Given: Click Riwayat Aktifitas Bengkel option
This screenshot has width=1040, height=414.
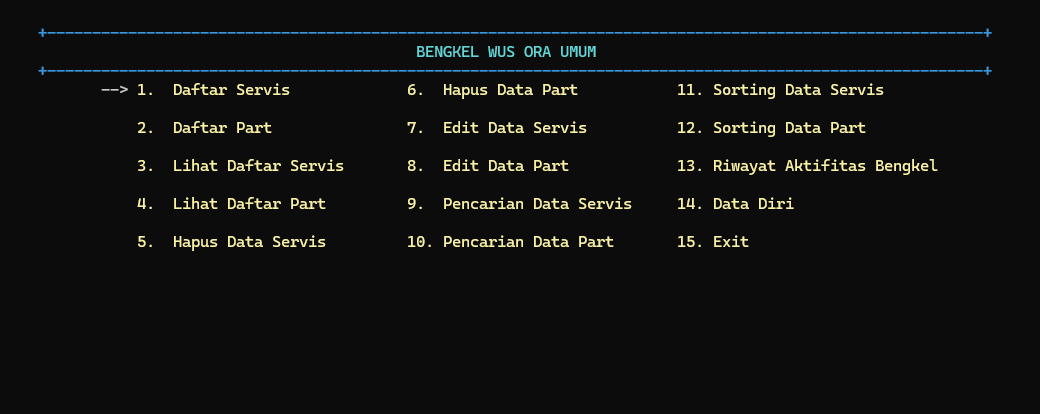Looking at the screenshot, I should coord(825,166).
